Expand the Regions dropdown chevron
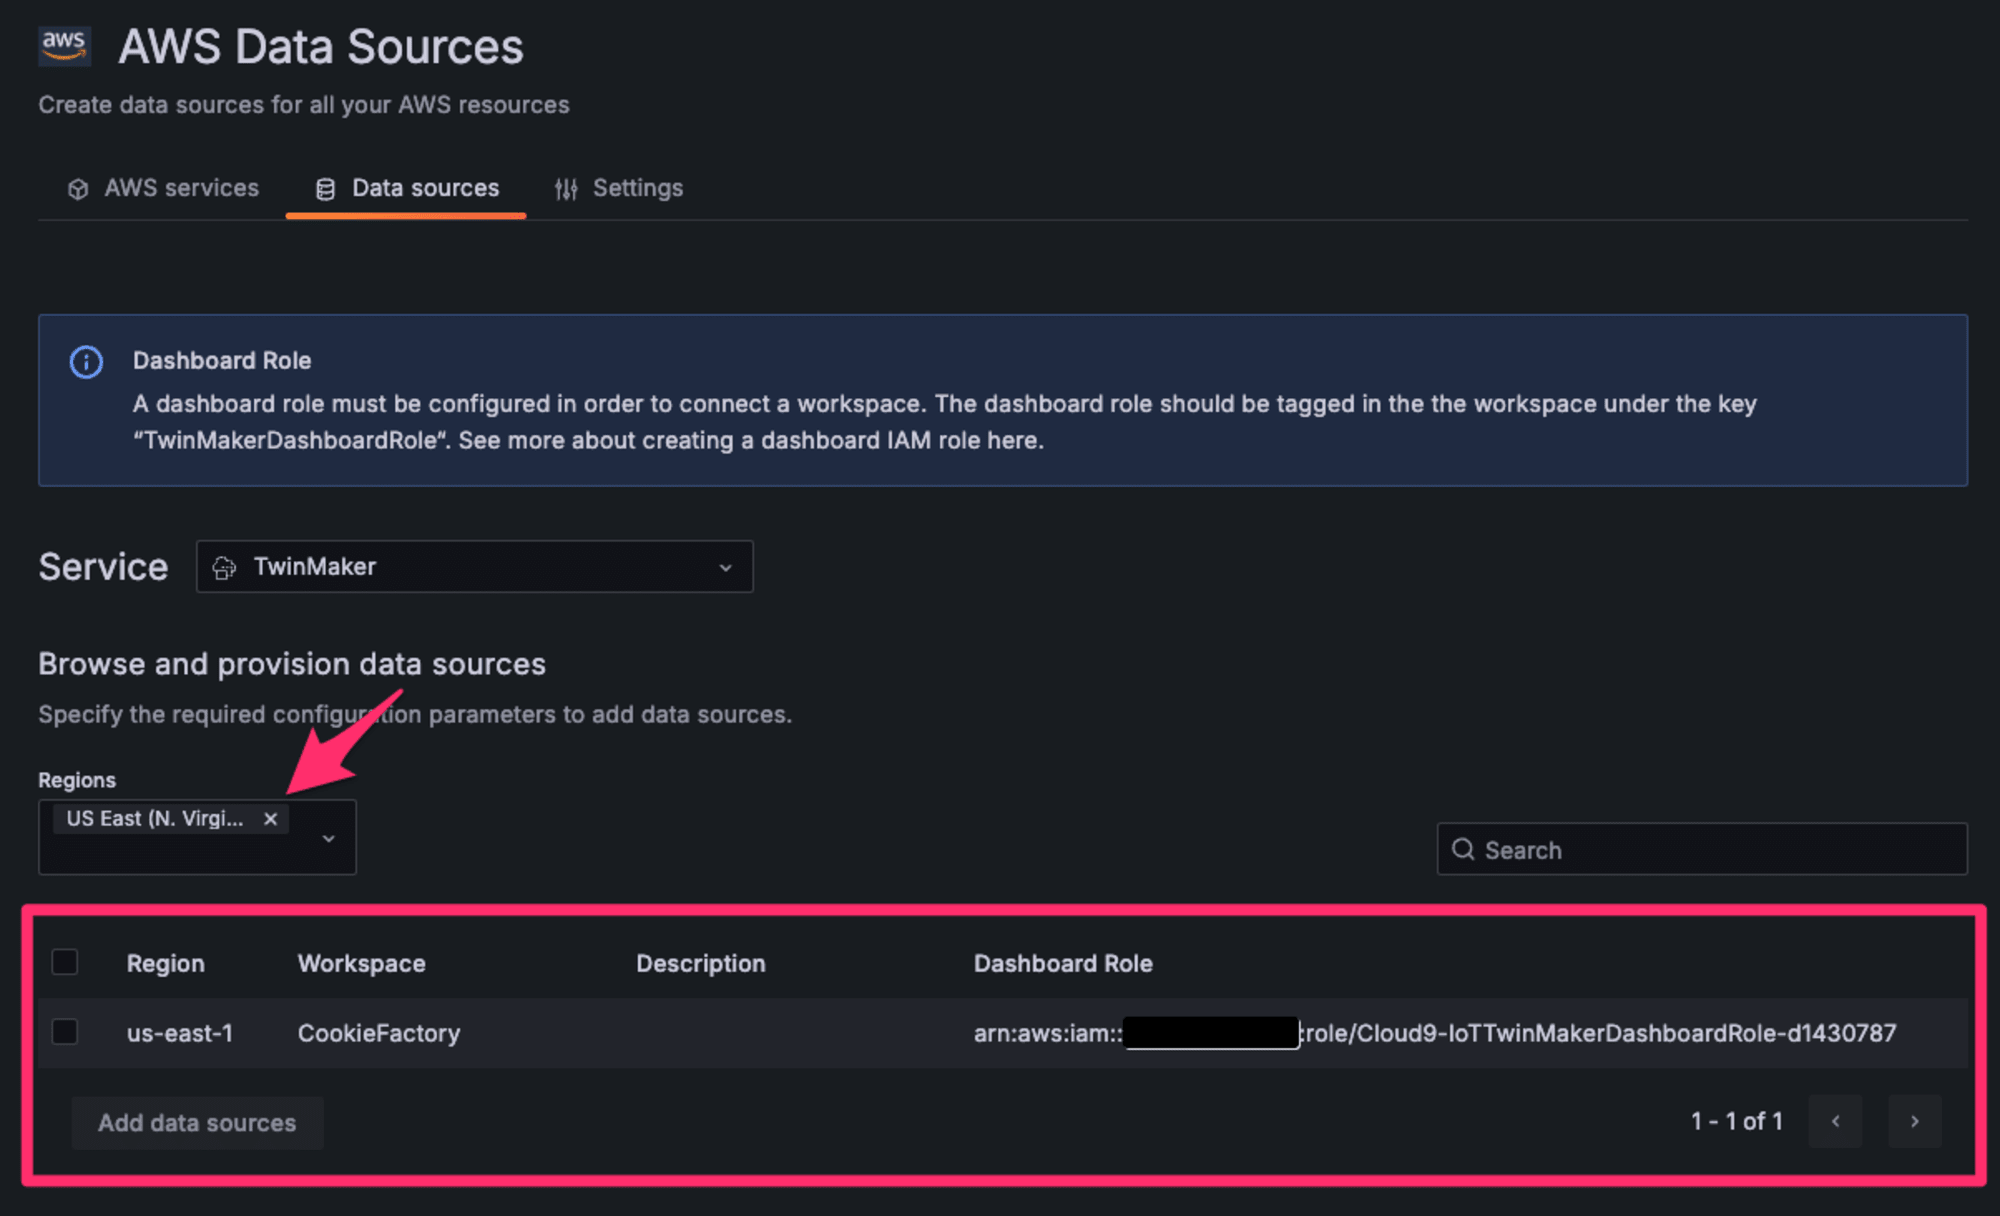This screenshot has width=2000, height=1216. click(328, 838)
